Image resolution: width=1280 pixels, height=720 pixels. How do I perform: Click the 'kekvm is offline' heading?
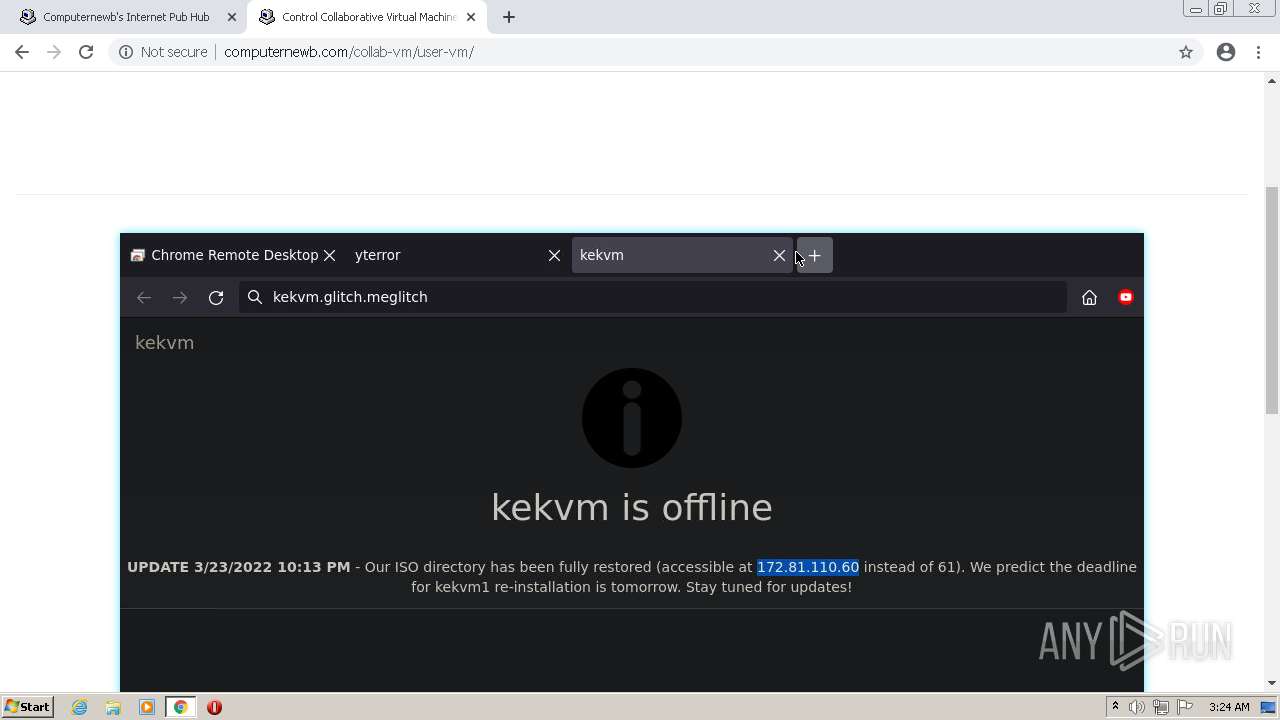tap(632, 507)
